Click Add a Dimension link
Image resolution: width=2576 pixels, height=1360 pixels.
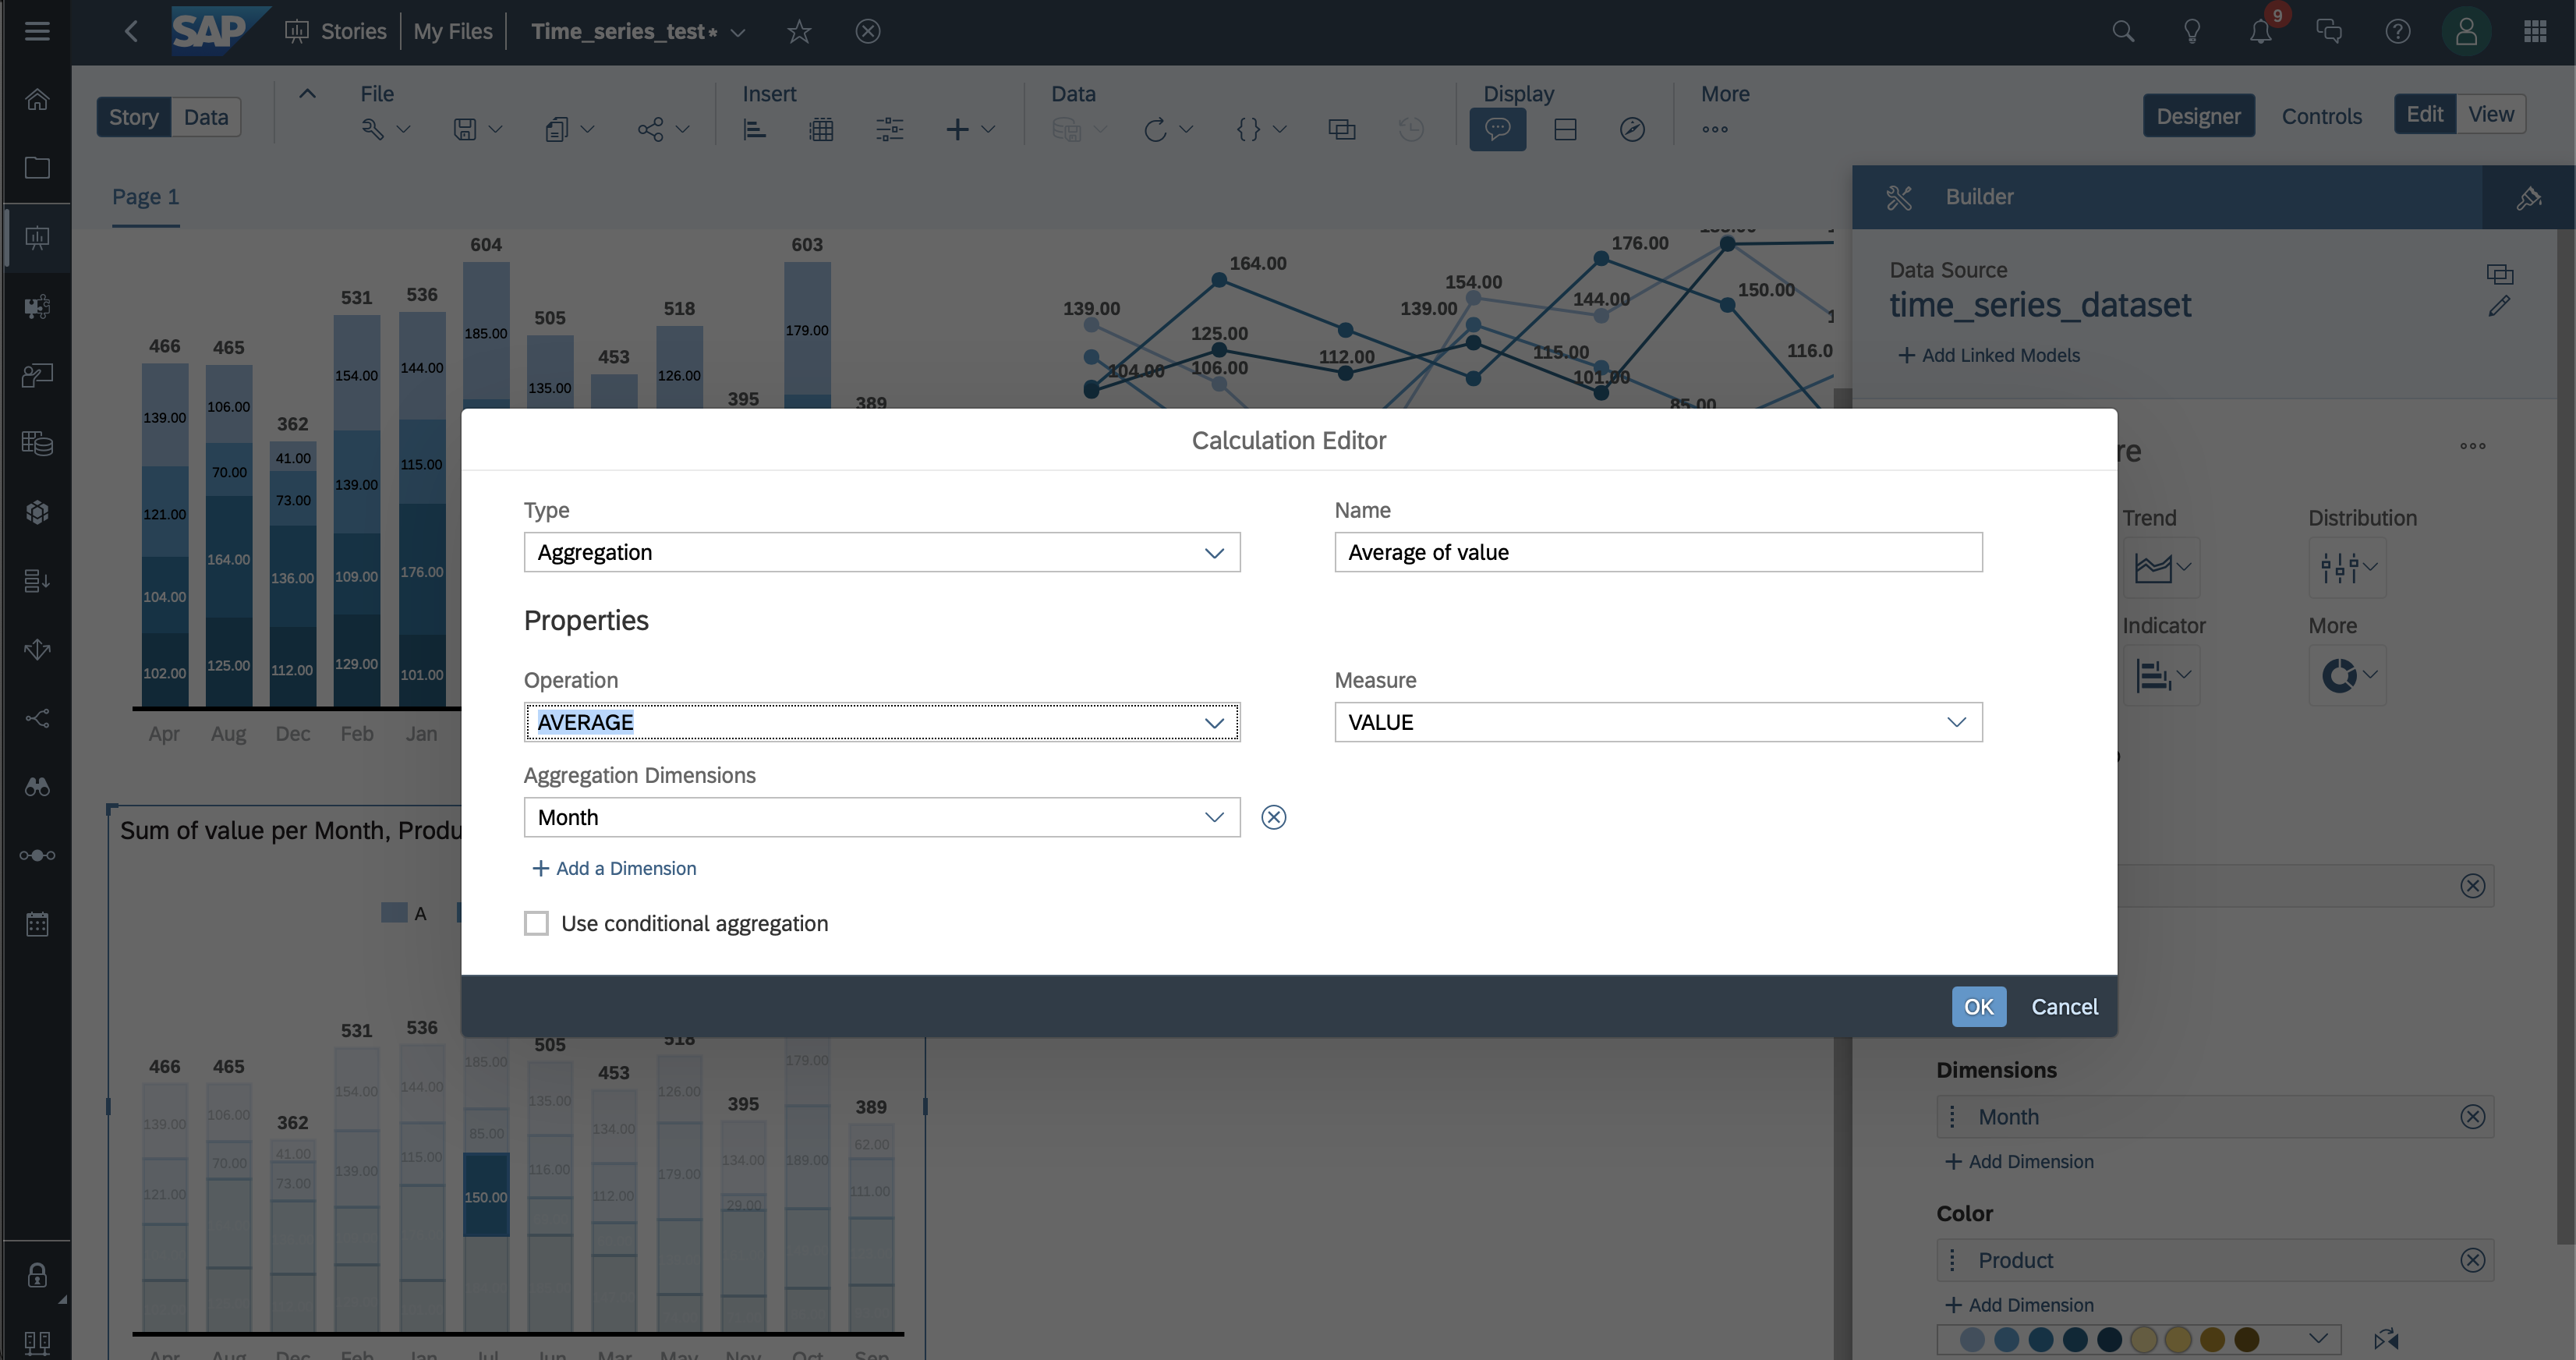point(614,868)
